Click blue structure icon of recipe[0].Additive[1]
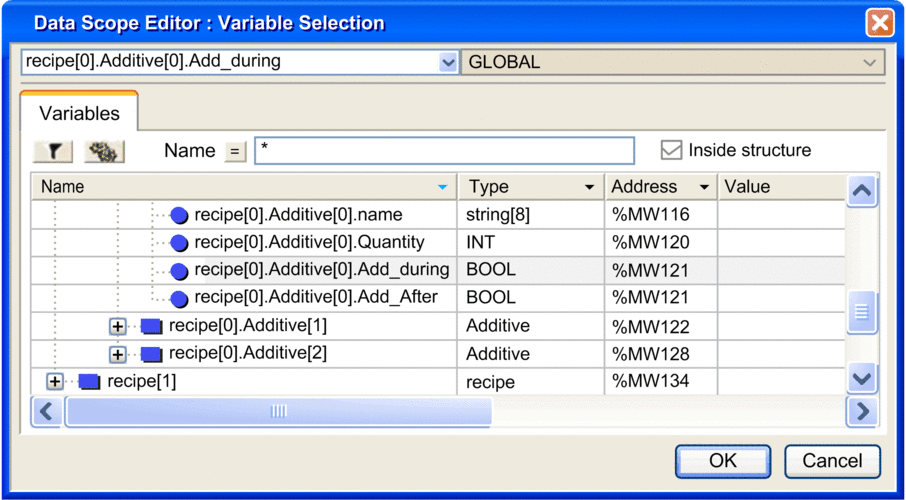Screen dimensions: 906x500 [x=151, y=327]
